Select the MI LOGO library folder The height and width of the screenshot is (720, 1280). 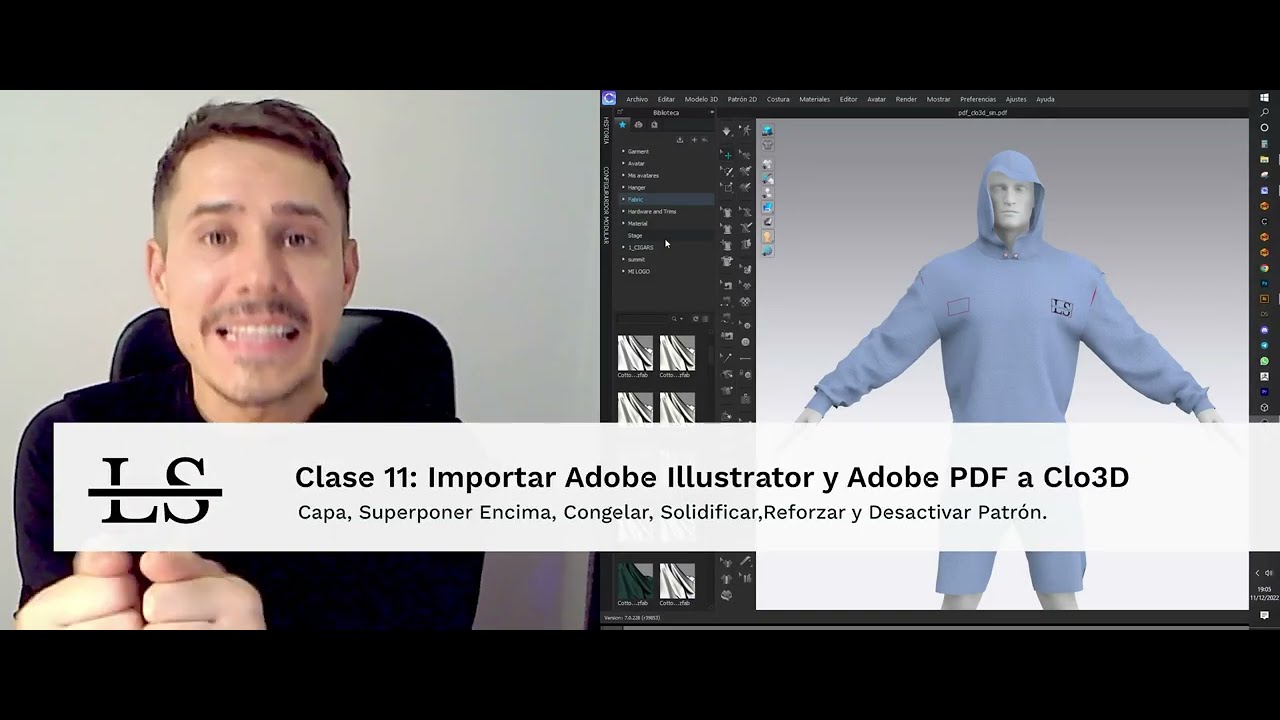coord(638,271)
